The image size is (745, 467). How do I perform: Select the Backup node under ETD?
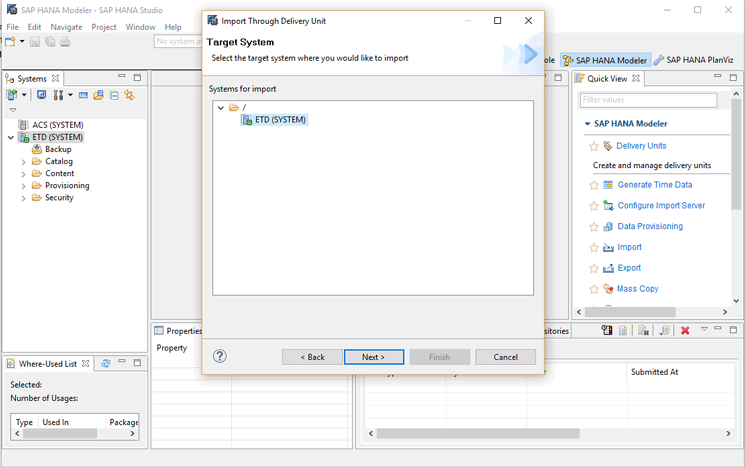click(58, 149)
